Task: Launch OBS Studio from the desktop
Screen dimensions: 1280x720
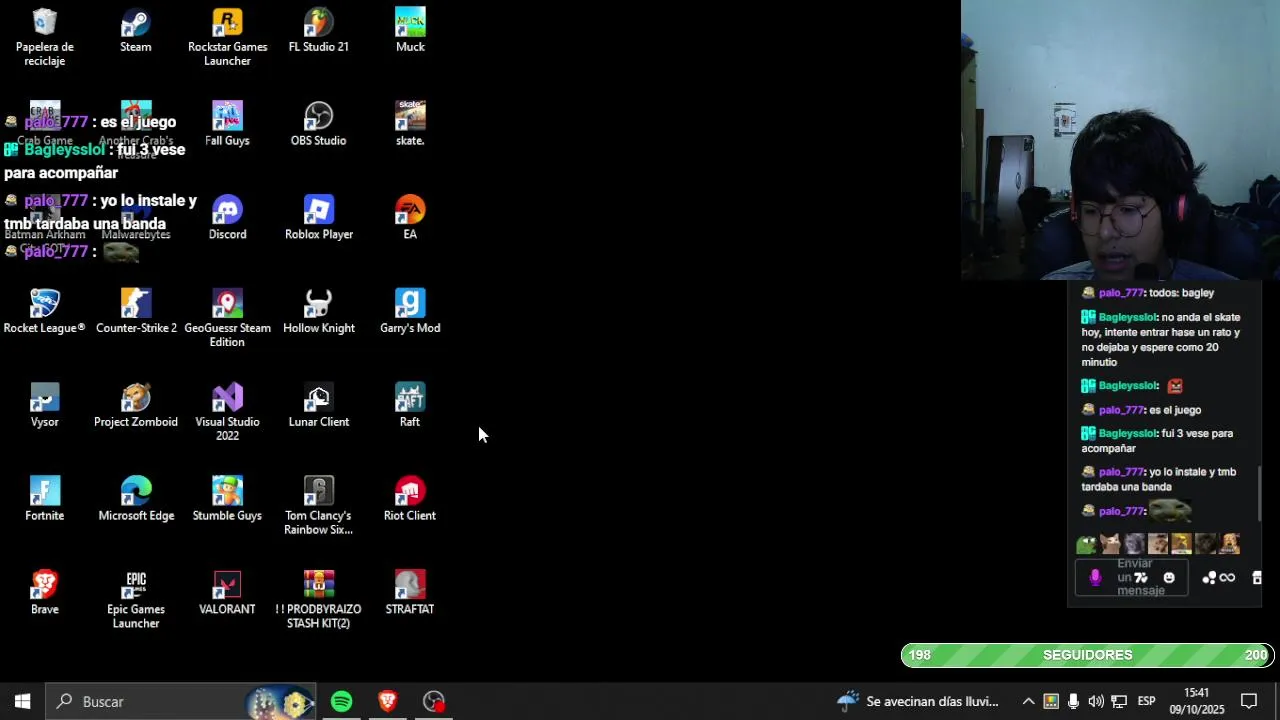Action: (319, 124)
